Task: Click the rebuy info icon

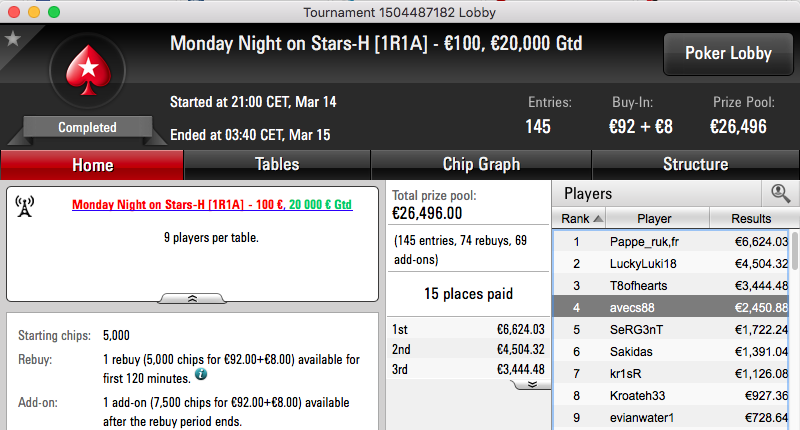Action: click(202, 374)
